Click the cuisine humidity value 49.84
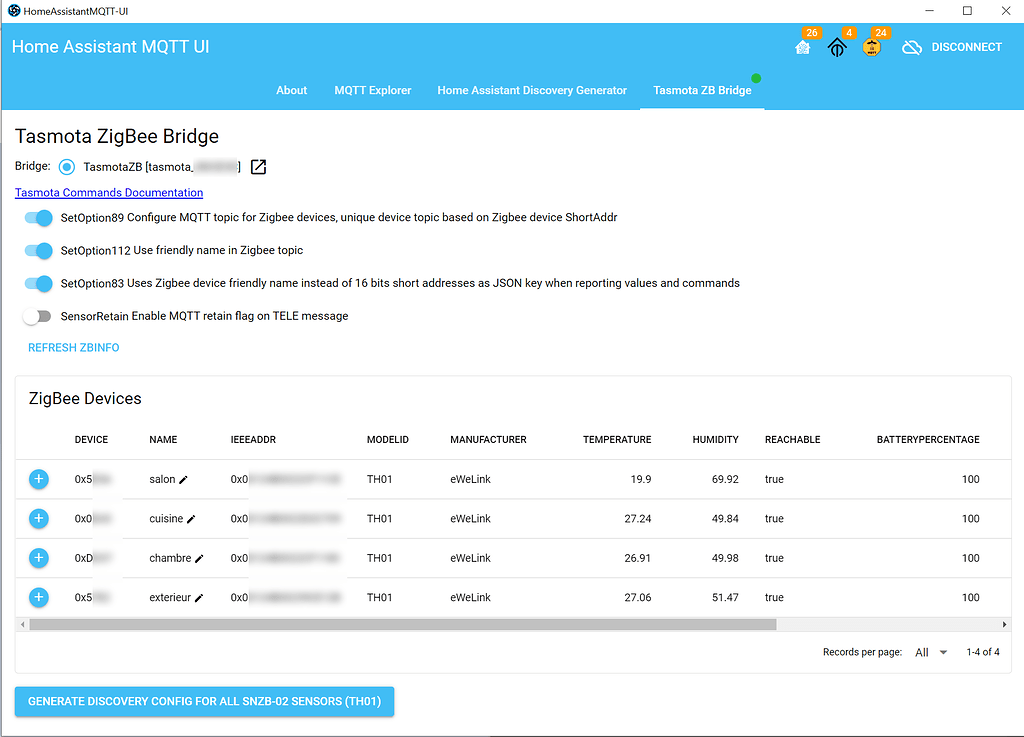Viewport: 1024px width, 737px height. (x=725, y=518)
